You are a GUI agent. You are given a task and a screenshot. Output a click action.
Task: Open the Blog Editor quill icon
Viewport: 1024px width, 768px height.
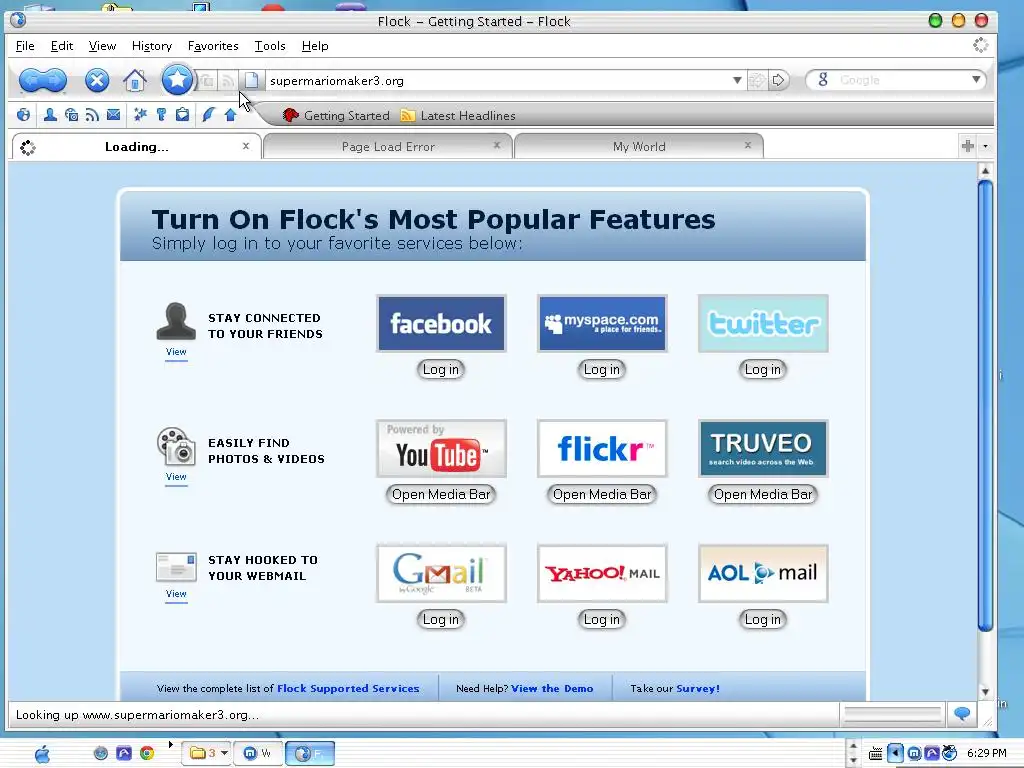[208, 115]
